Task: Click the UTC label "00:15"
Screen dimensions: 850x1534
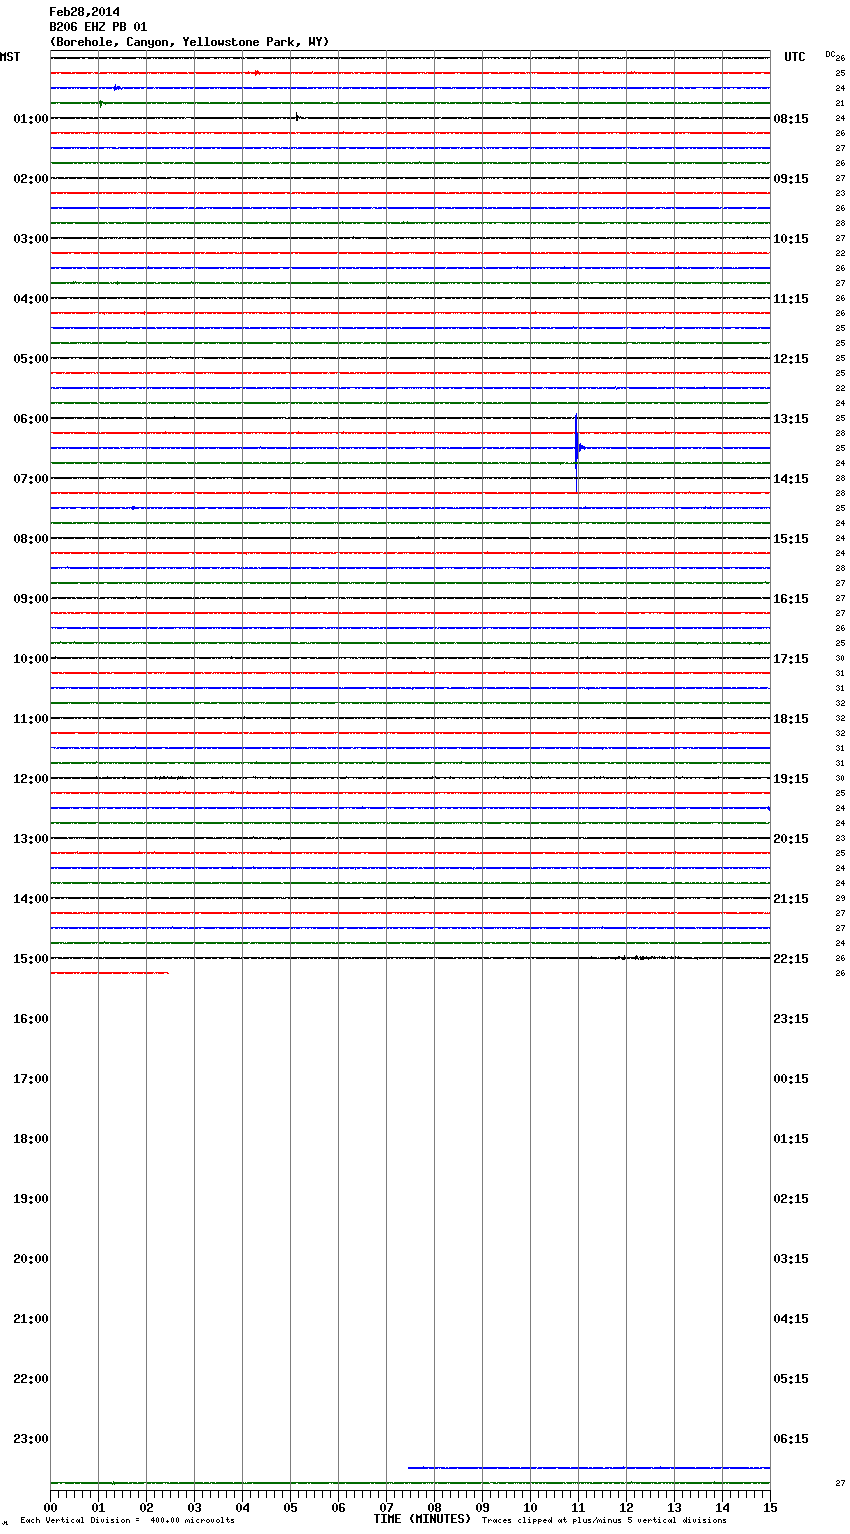Action: click(x=791, y=1079)
